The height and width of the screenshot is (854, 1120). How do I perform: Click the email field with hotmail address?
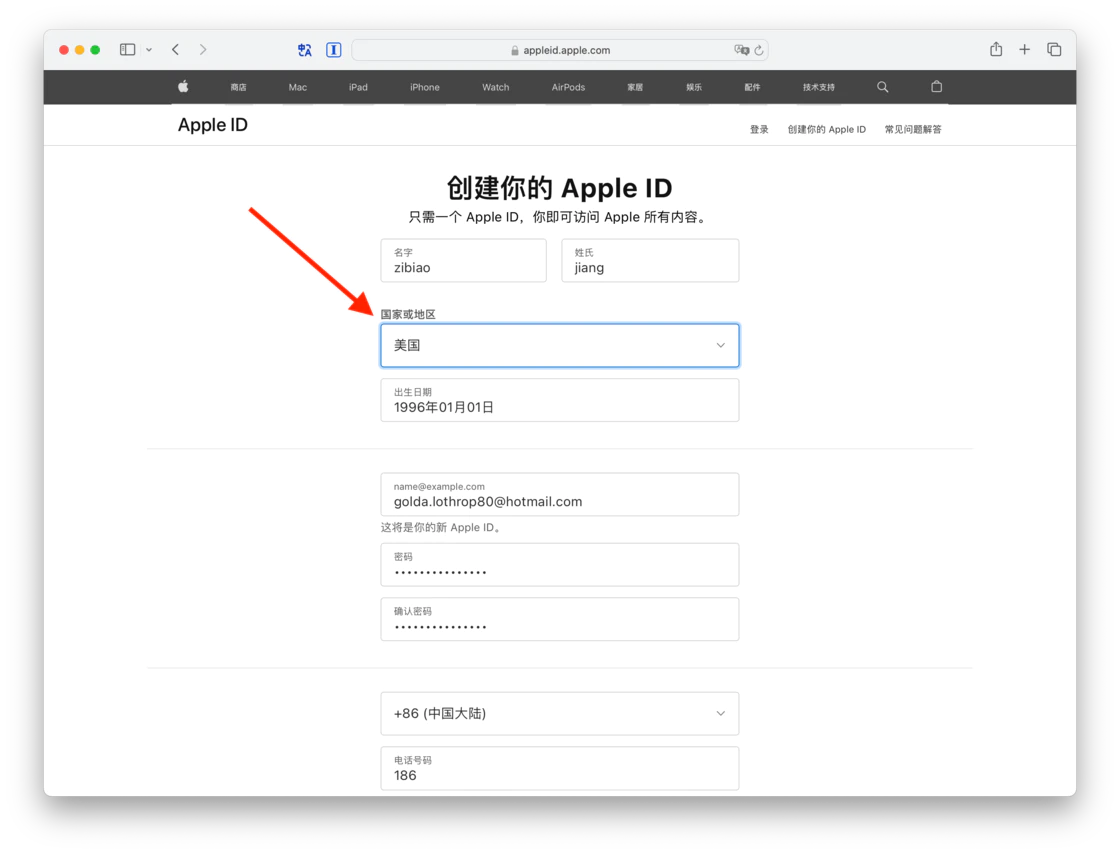[559, 494]
